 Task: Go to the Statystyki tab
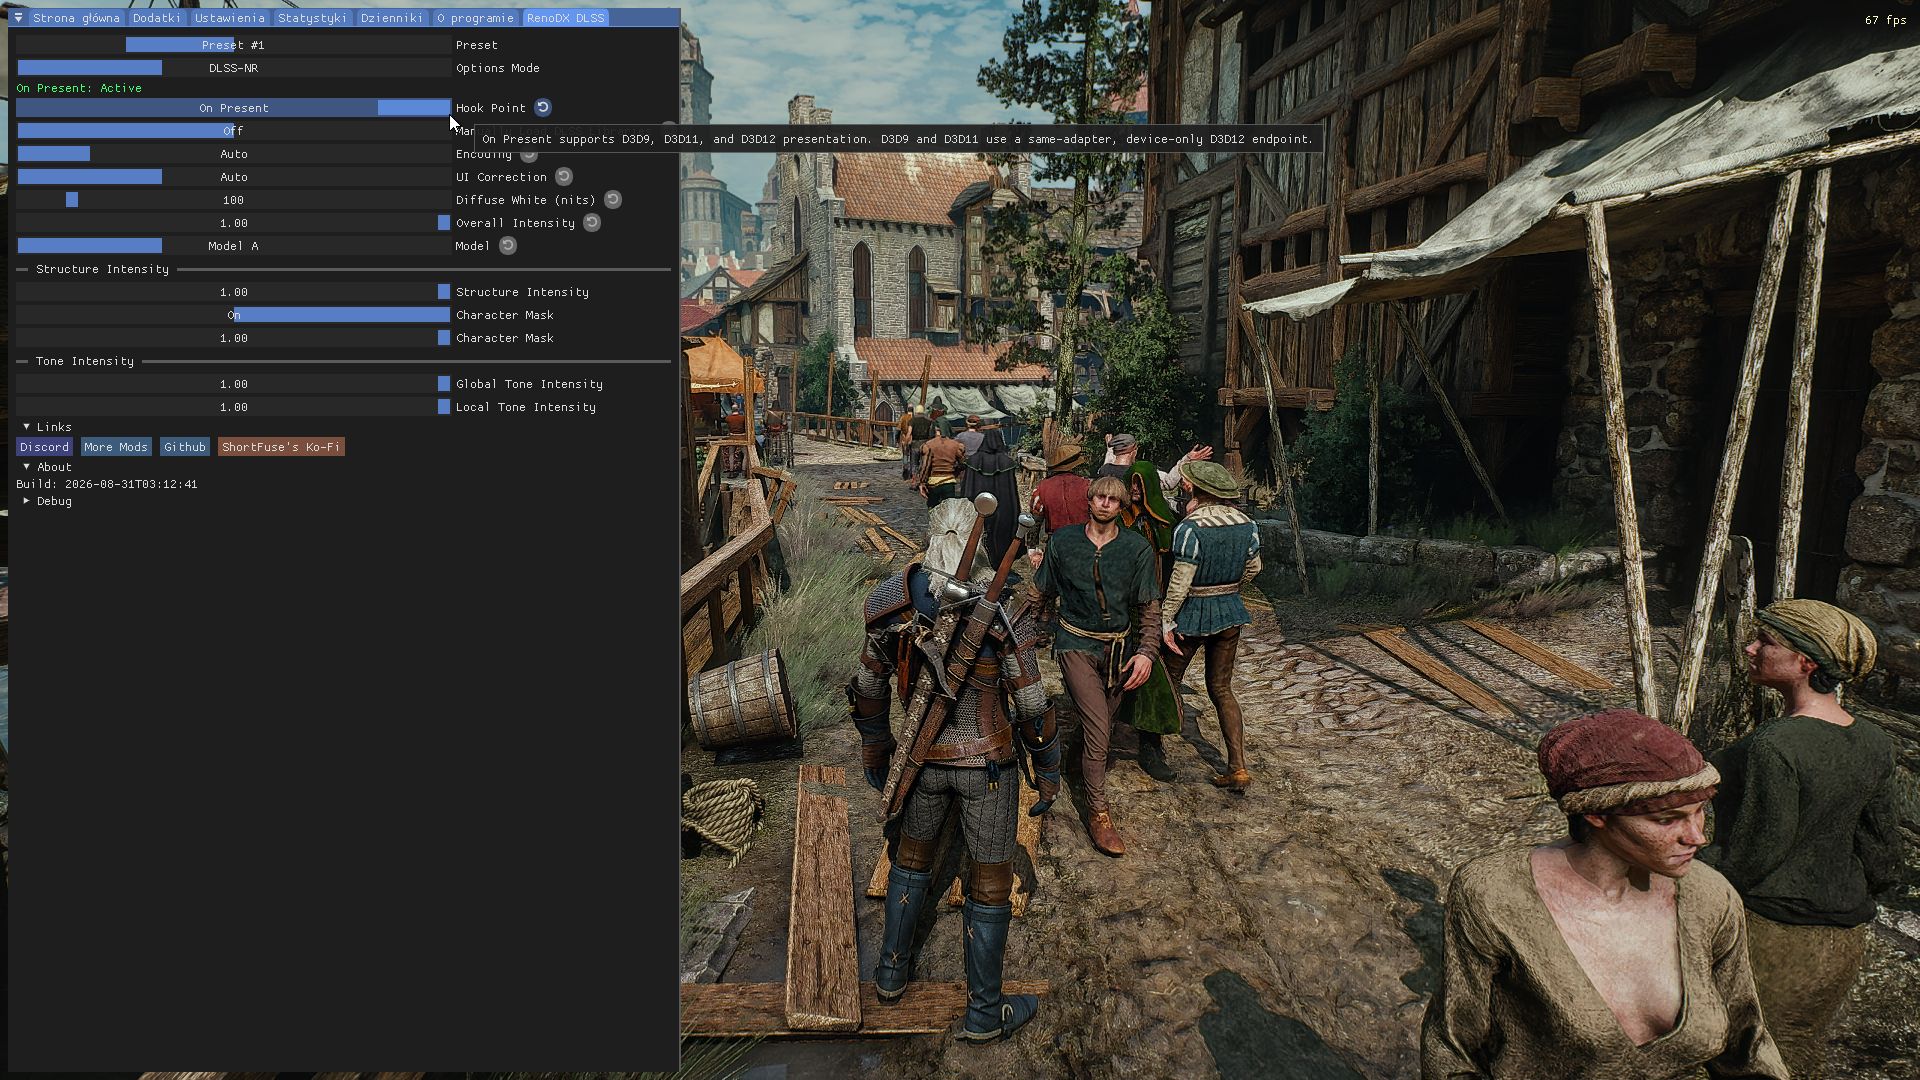coord(312,18)
